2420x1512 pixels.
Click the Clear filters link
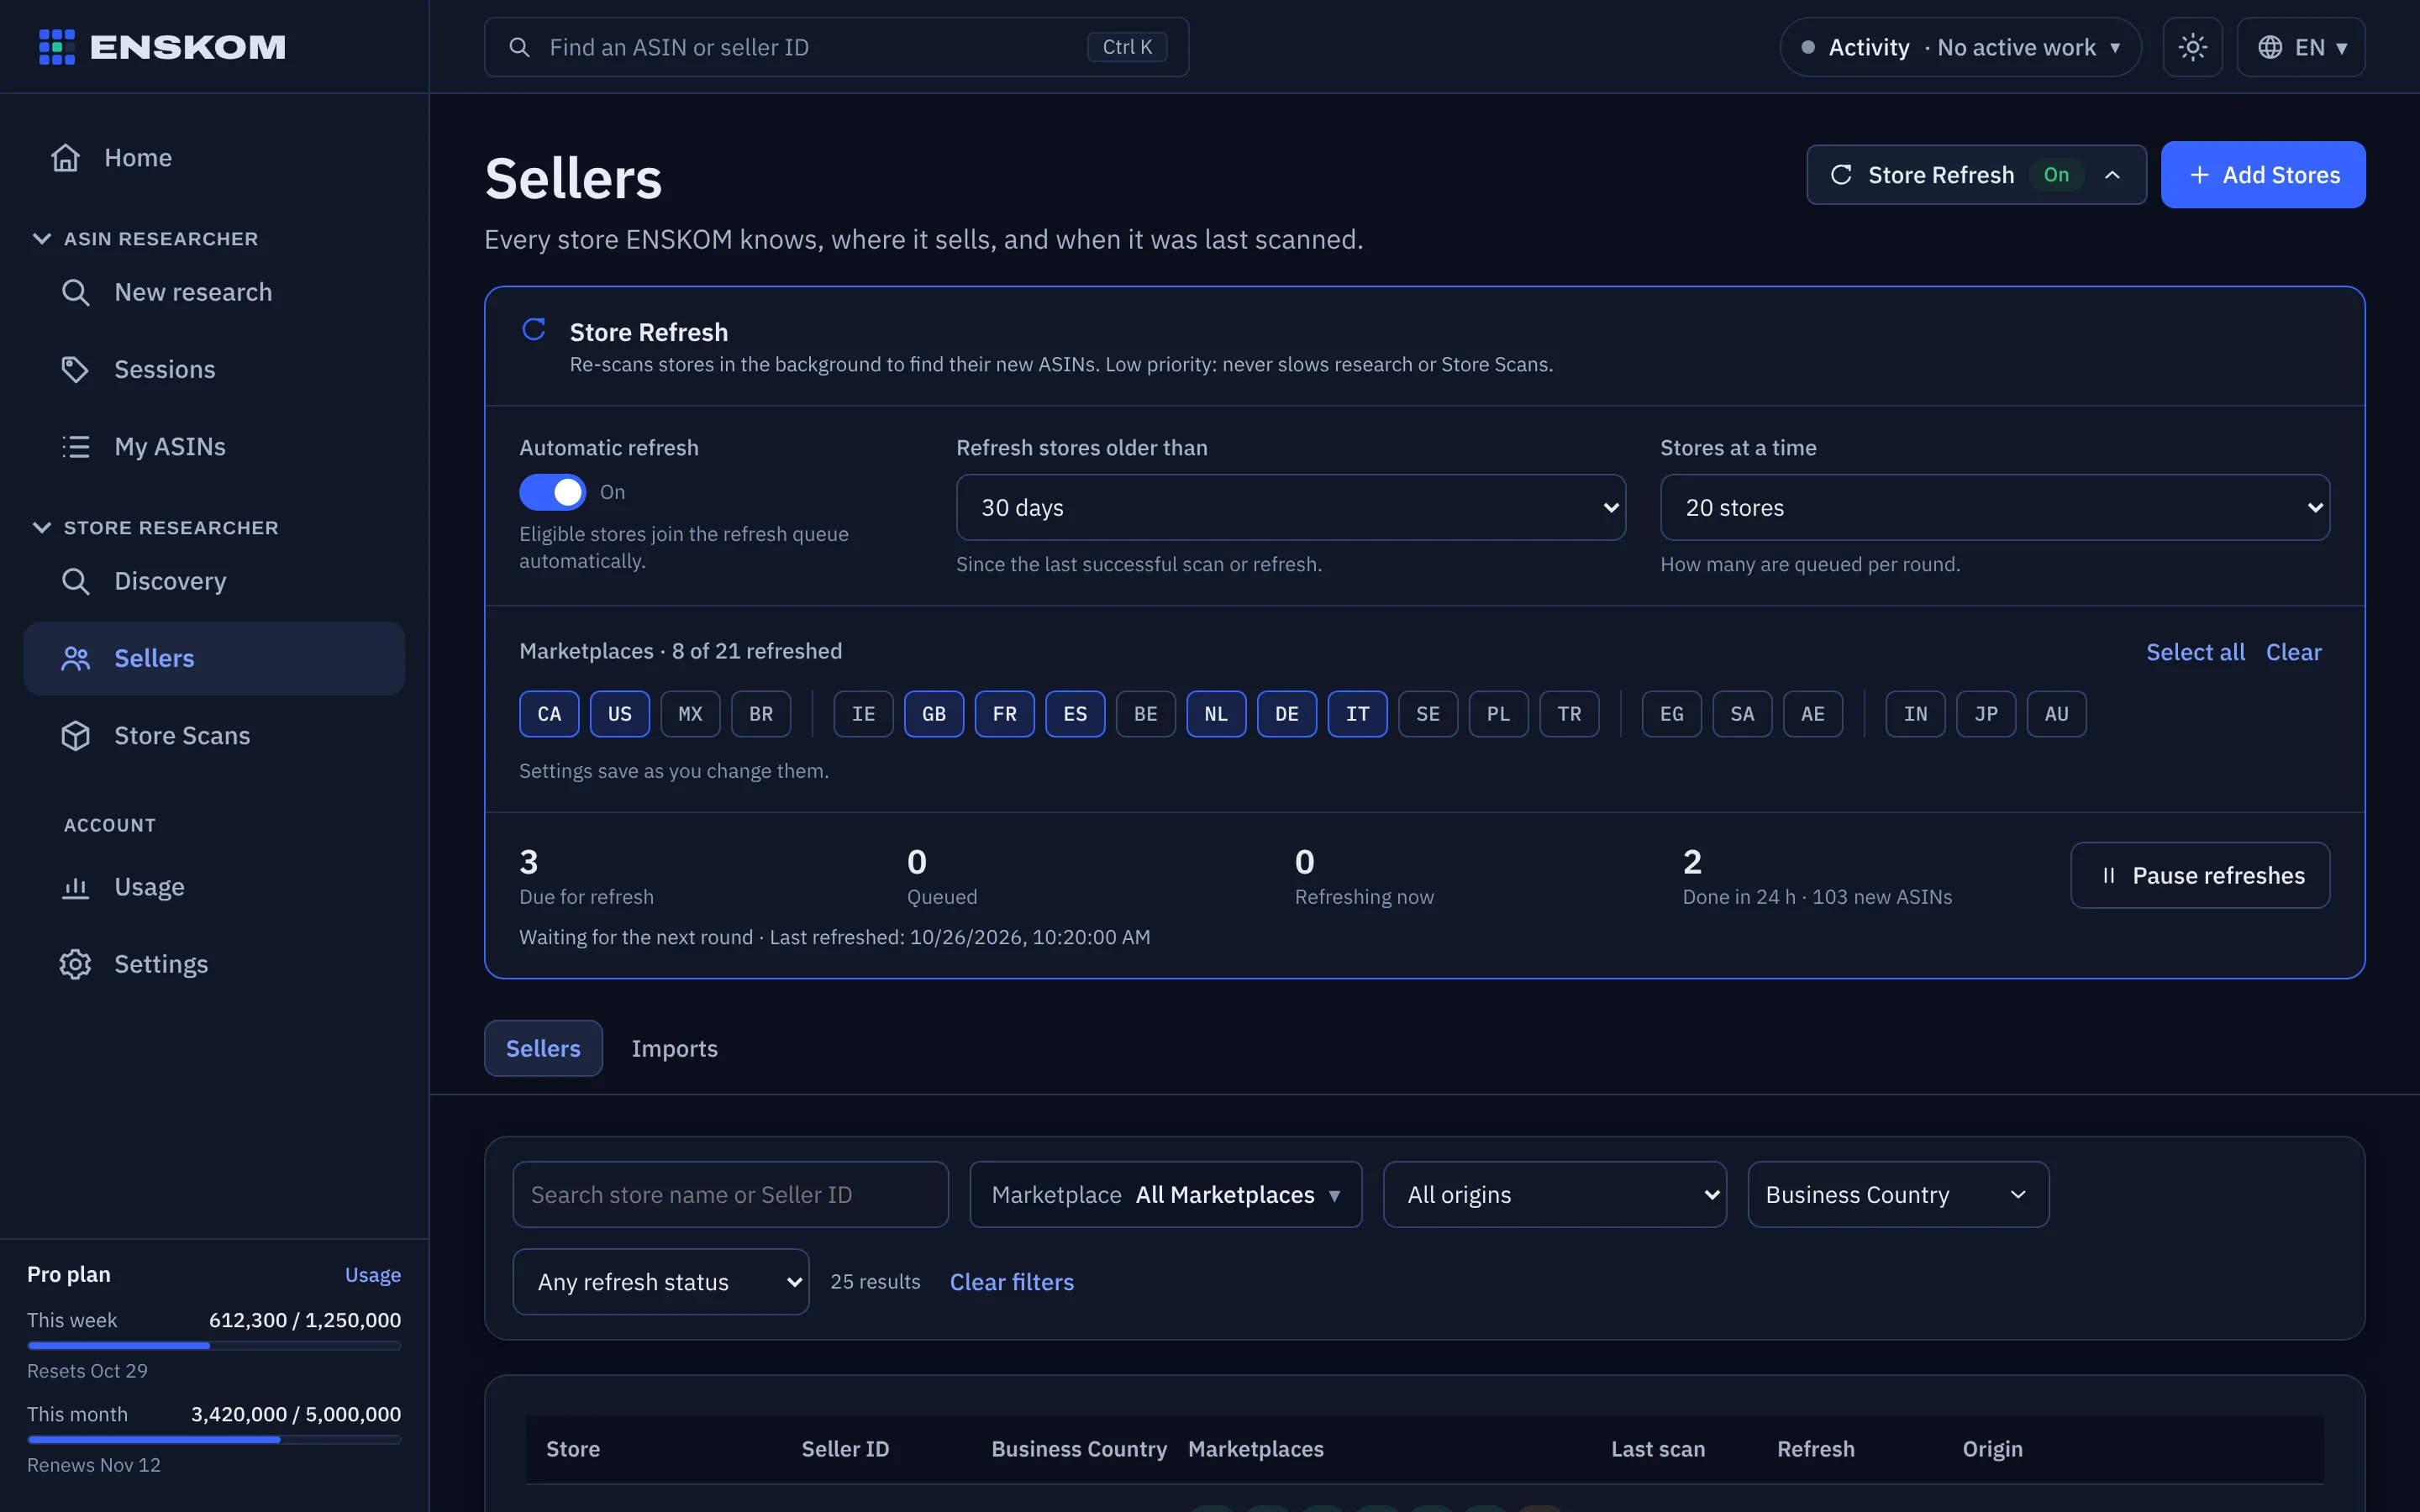1012,1282
